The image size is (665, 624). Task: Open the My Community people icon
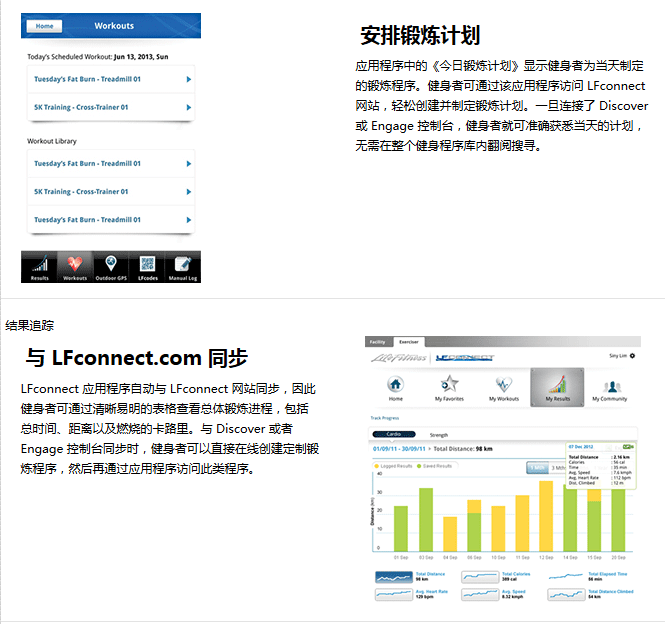click(609, 386)
